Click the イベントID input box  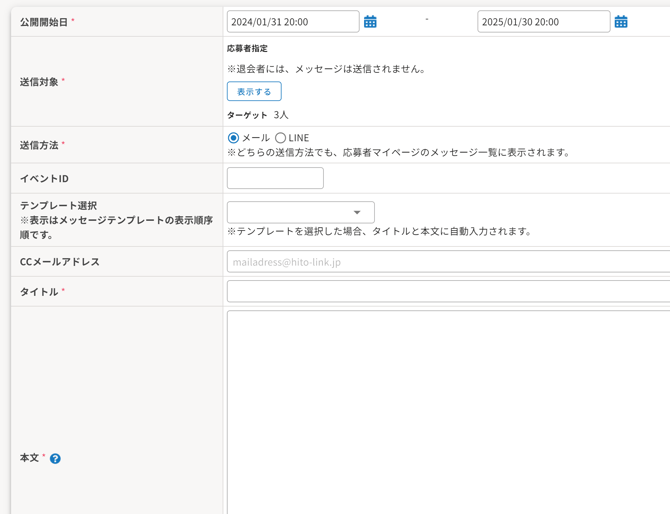tap(275, 178)
